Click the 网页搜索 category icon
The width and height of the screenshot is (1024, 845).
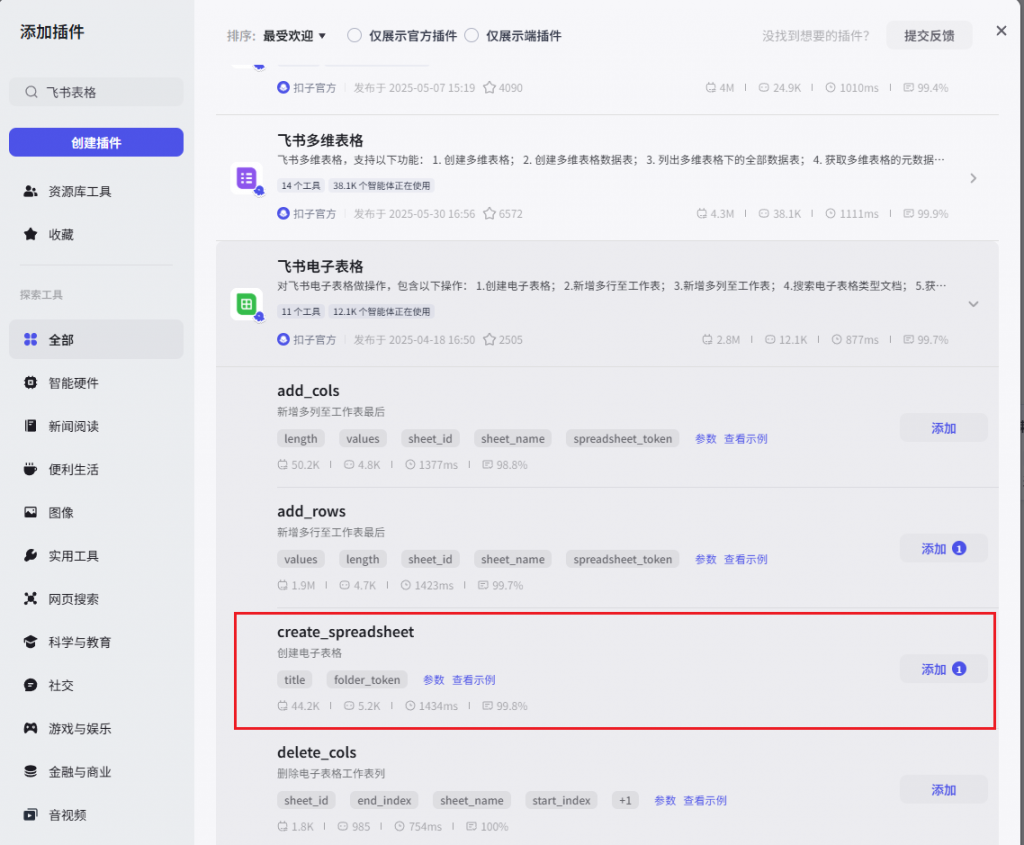click(31, 599)
